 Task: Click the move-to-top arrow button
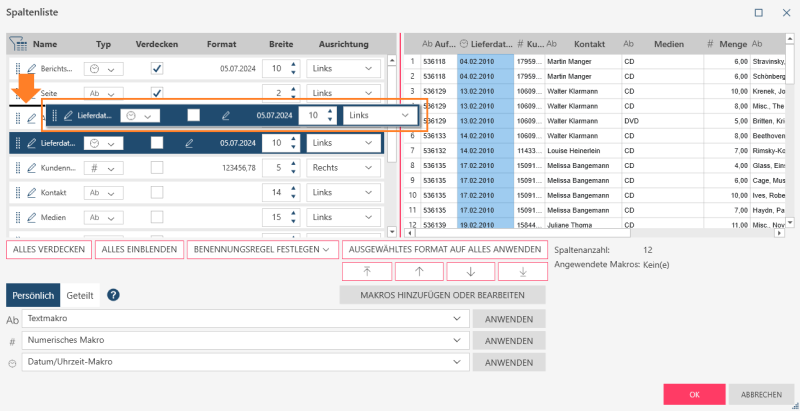coord(366,271)
